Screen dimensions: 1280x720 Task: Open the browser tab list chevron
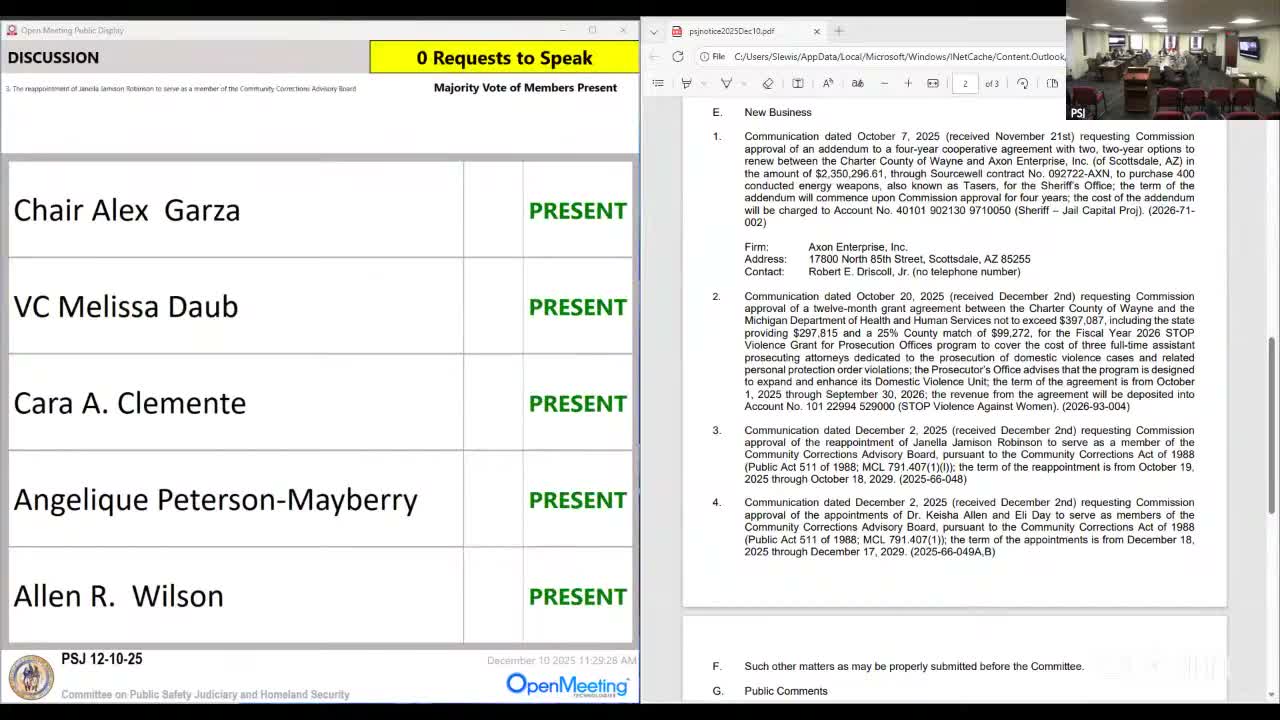(654, 31)
